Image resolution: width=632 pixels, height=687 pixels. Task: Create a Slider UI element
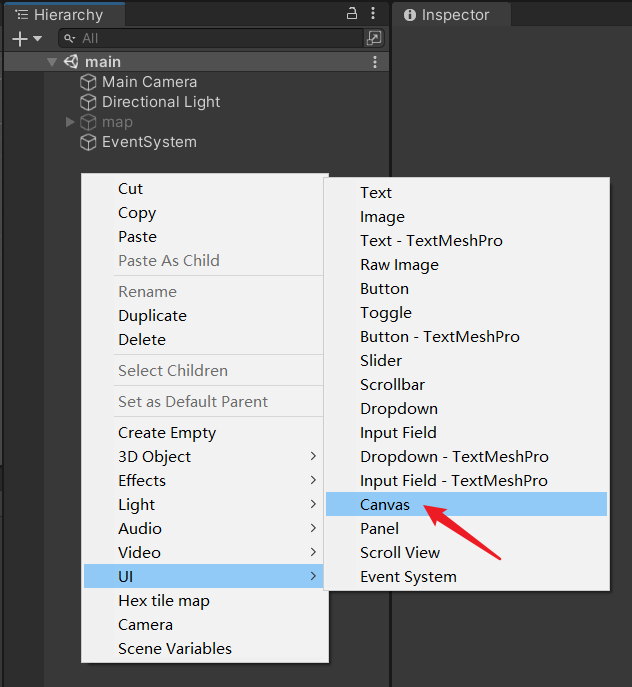click(466, 361)
